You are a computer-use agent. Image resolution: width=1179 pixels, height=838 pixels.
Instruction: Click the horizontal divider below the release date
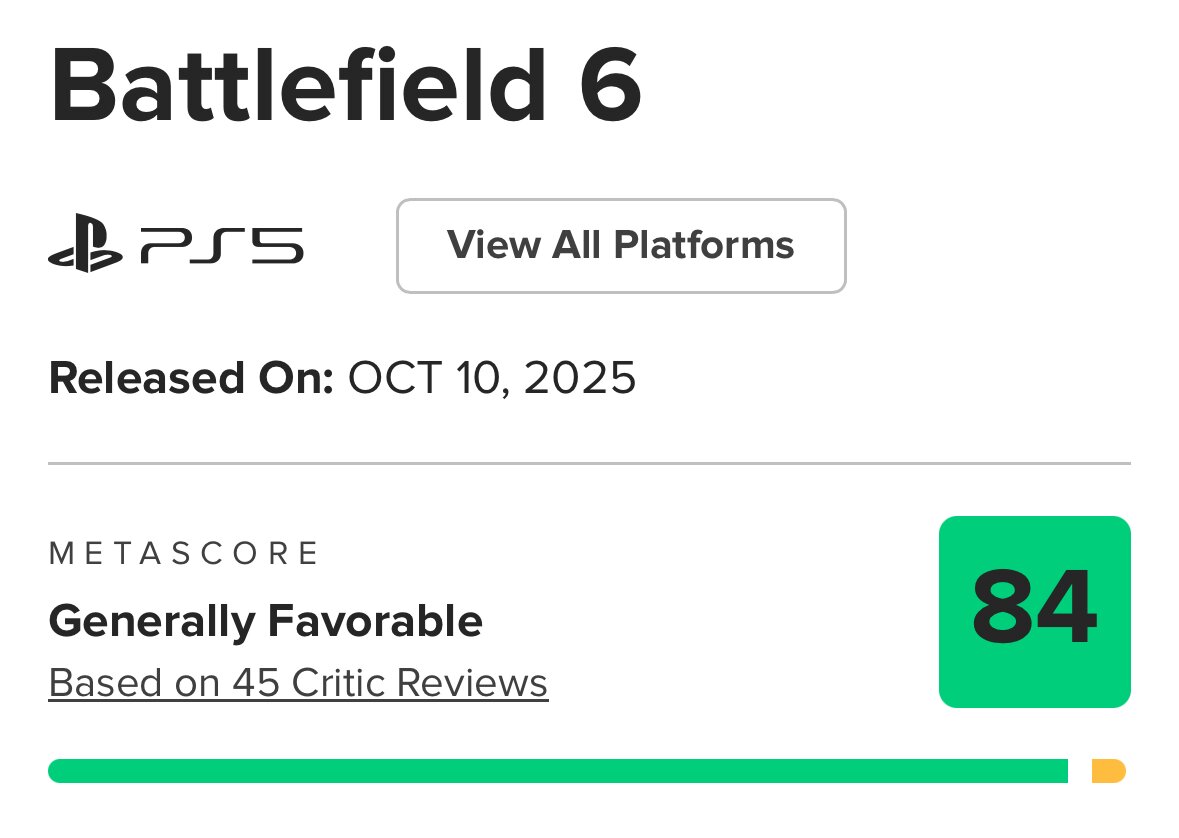[589, 464]
